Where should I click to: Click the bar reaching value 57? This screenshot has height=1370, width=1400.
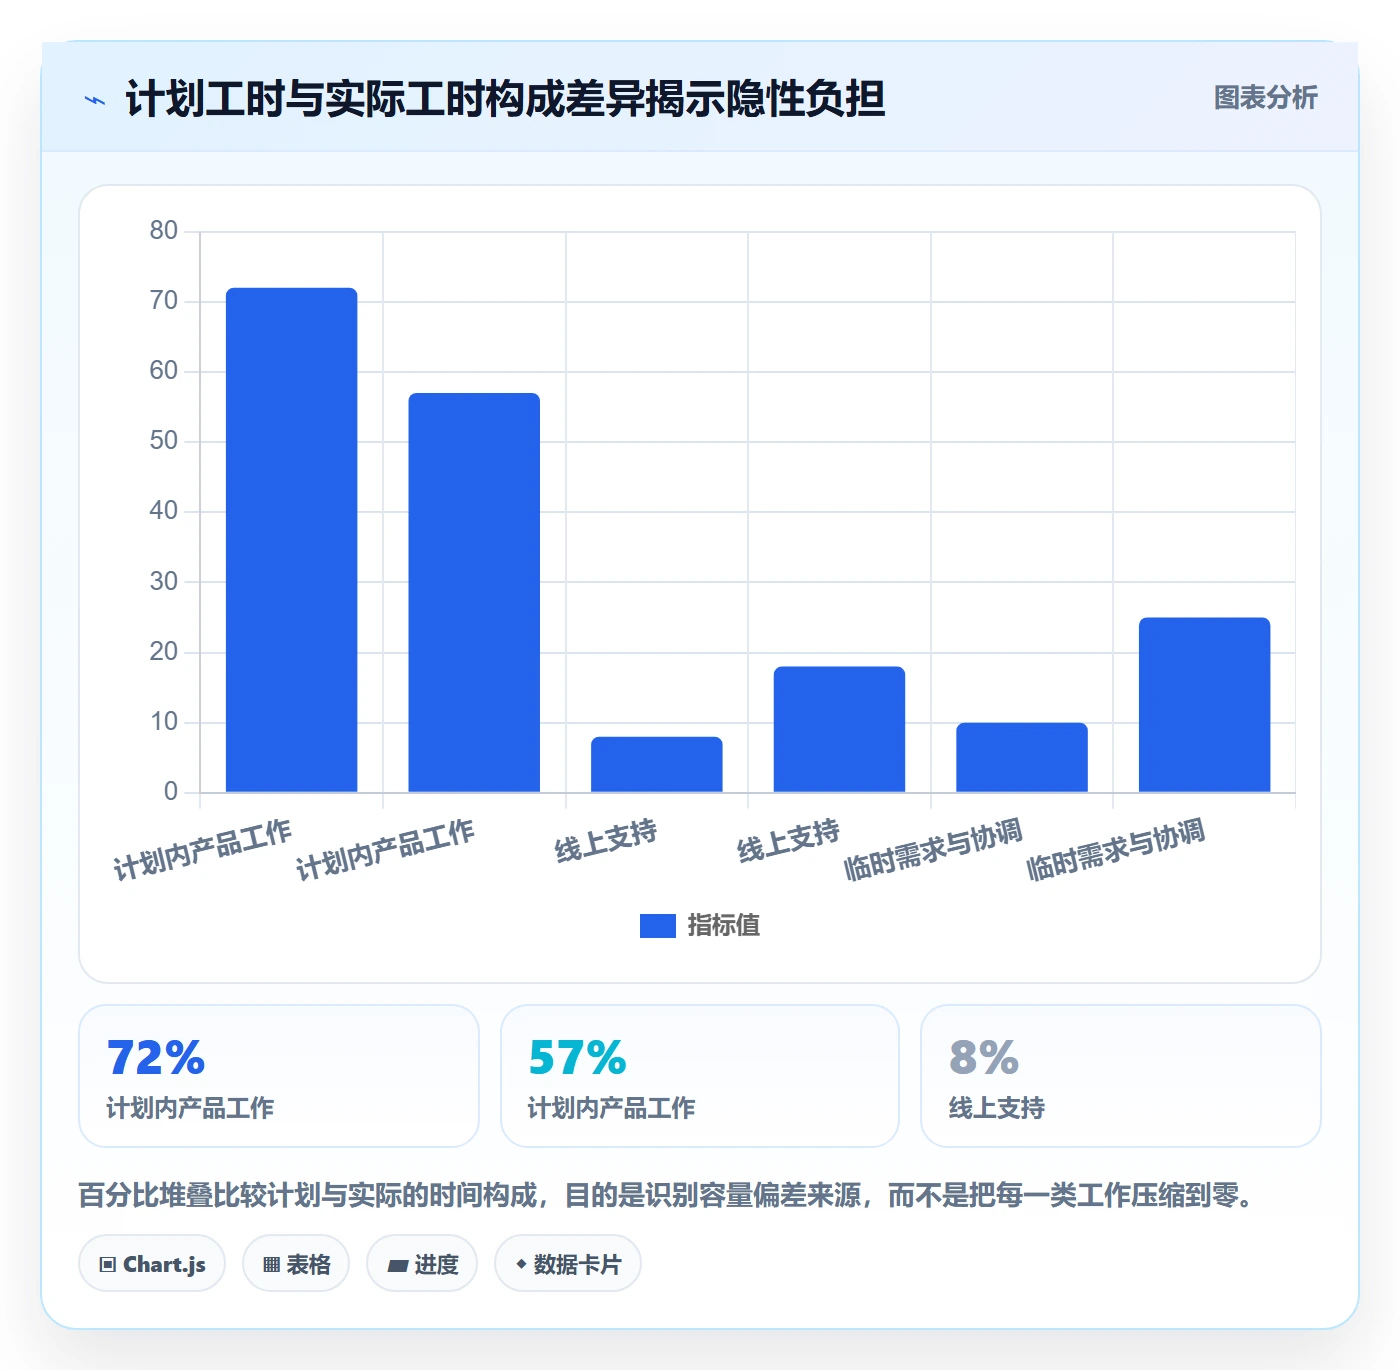coord(474,593)
